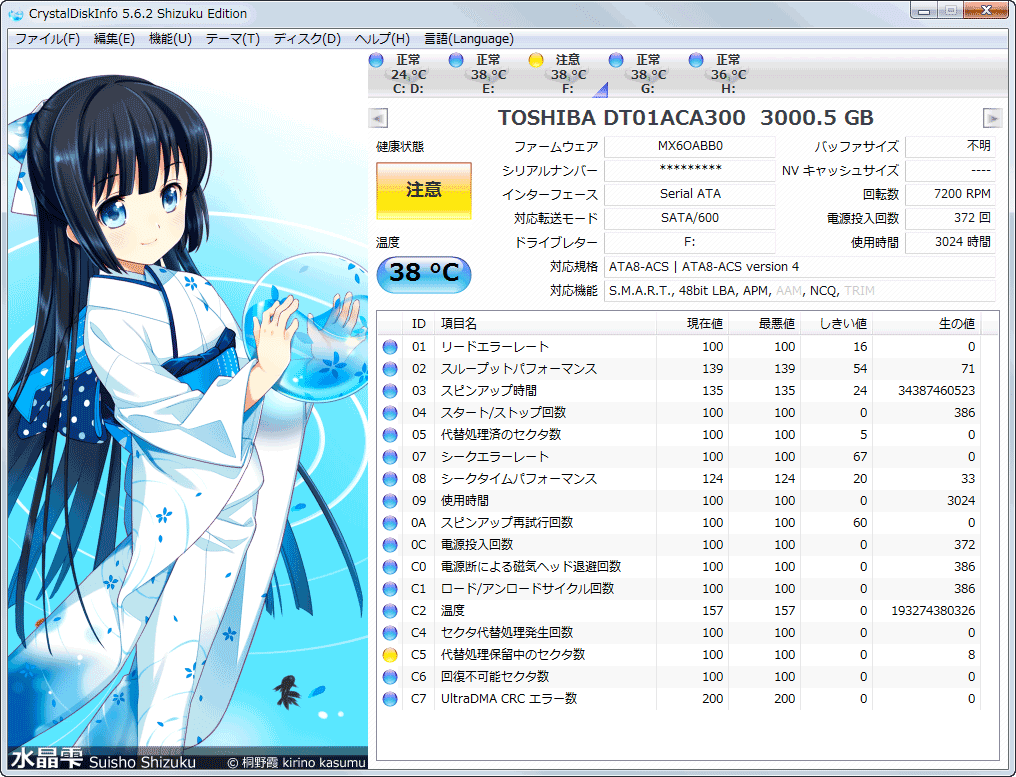Open the 言語(Language) menu

point(468,39)
